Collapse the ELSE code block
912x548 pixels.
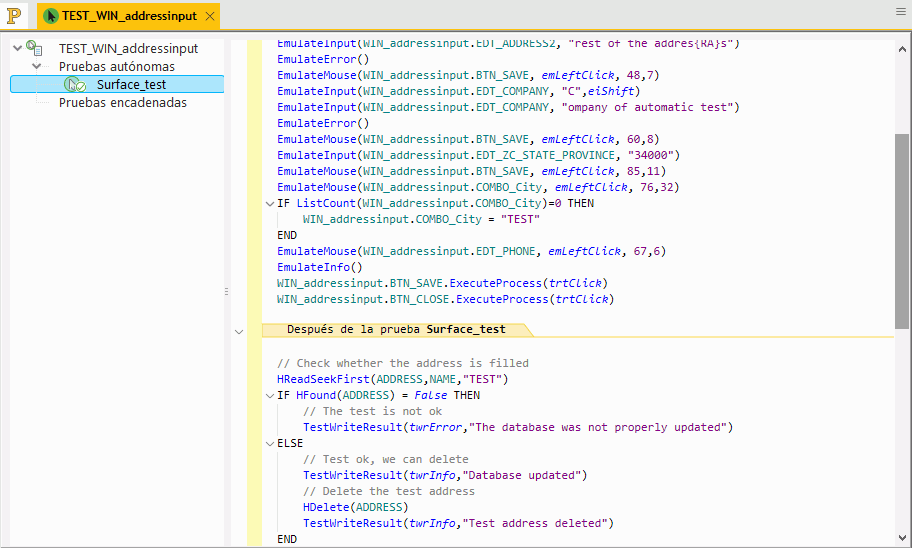pos(270,443)
